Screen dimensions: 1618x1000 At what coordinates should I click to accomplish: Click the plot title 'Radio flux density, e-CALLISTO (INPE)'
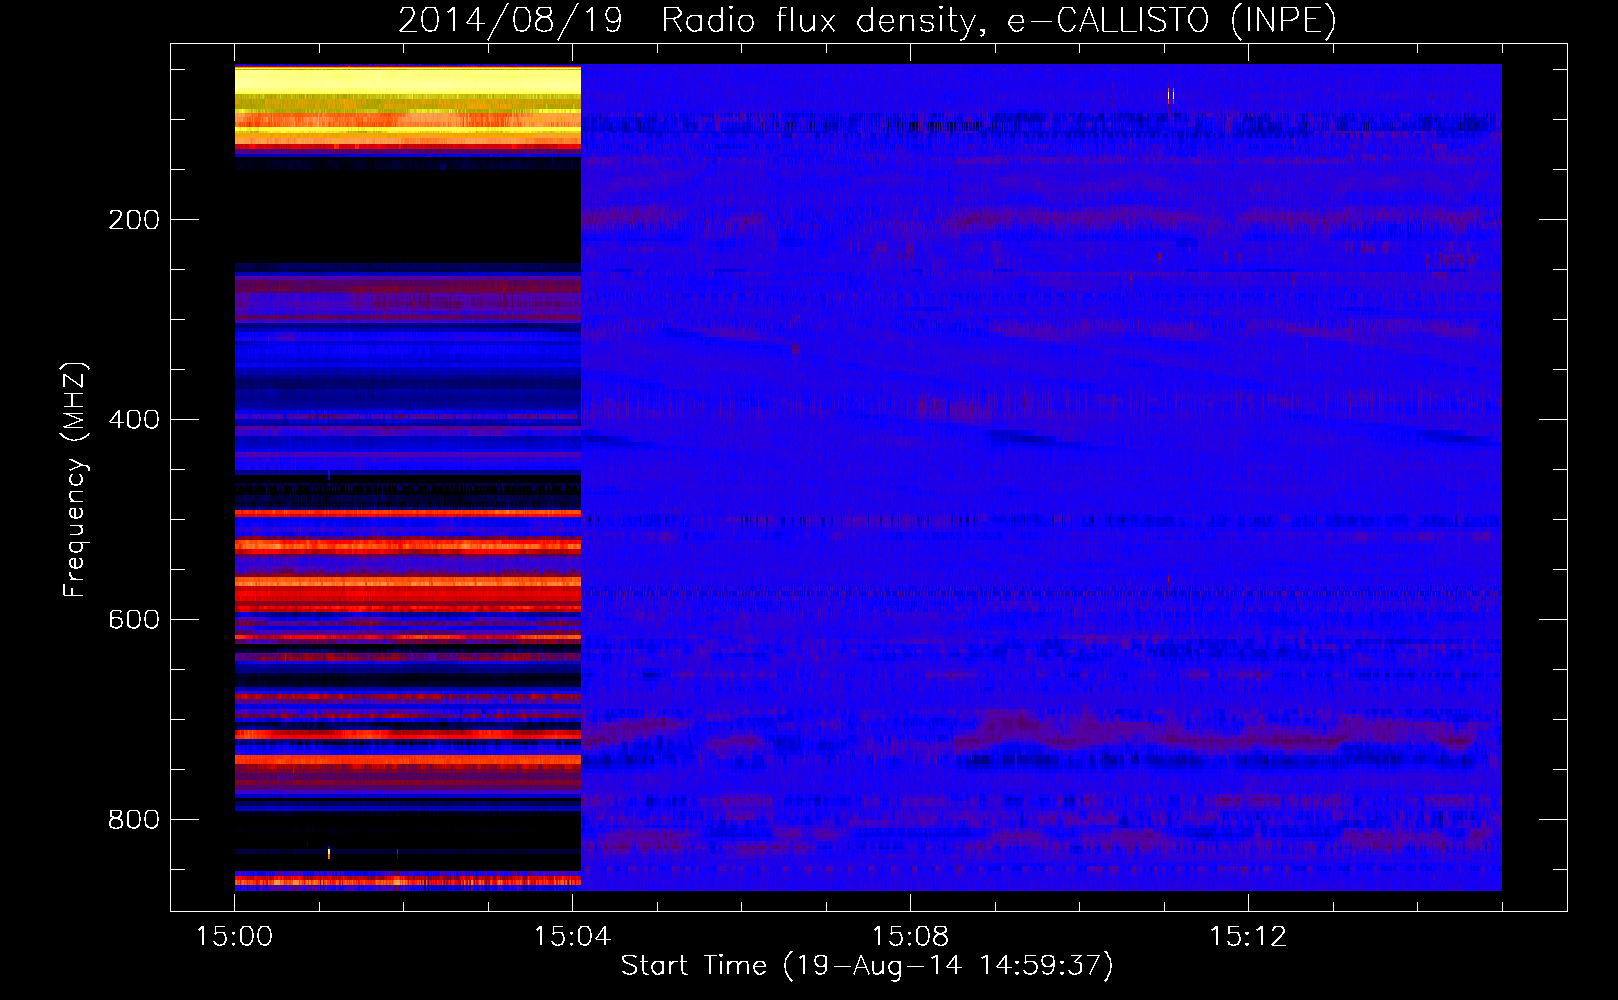point(999,21)
